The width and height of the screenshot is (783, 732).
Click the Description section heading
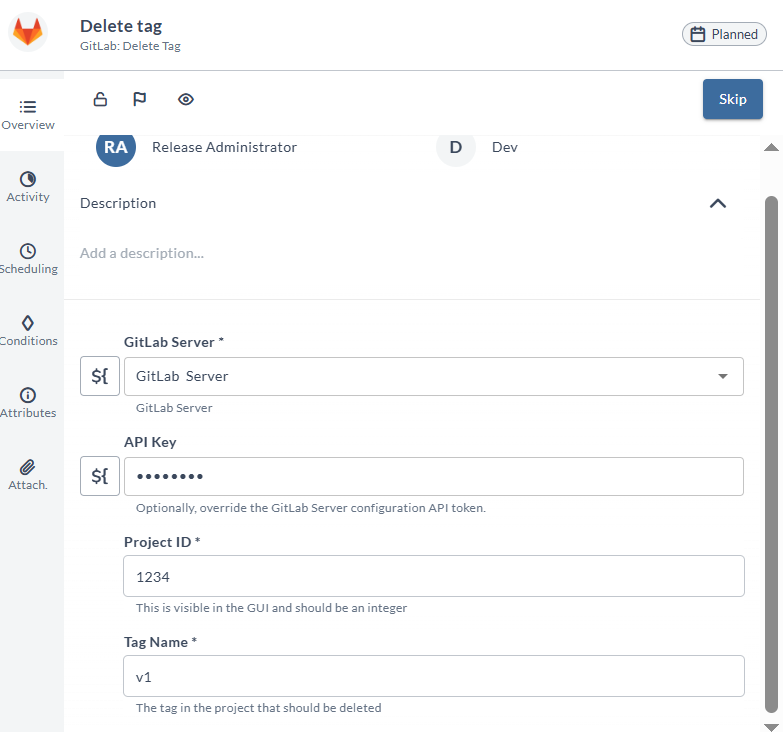118,203
